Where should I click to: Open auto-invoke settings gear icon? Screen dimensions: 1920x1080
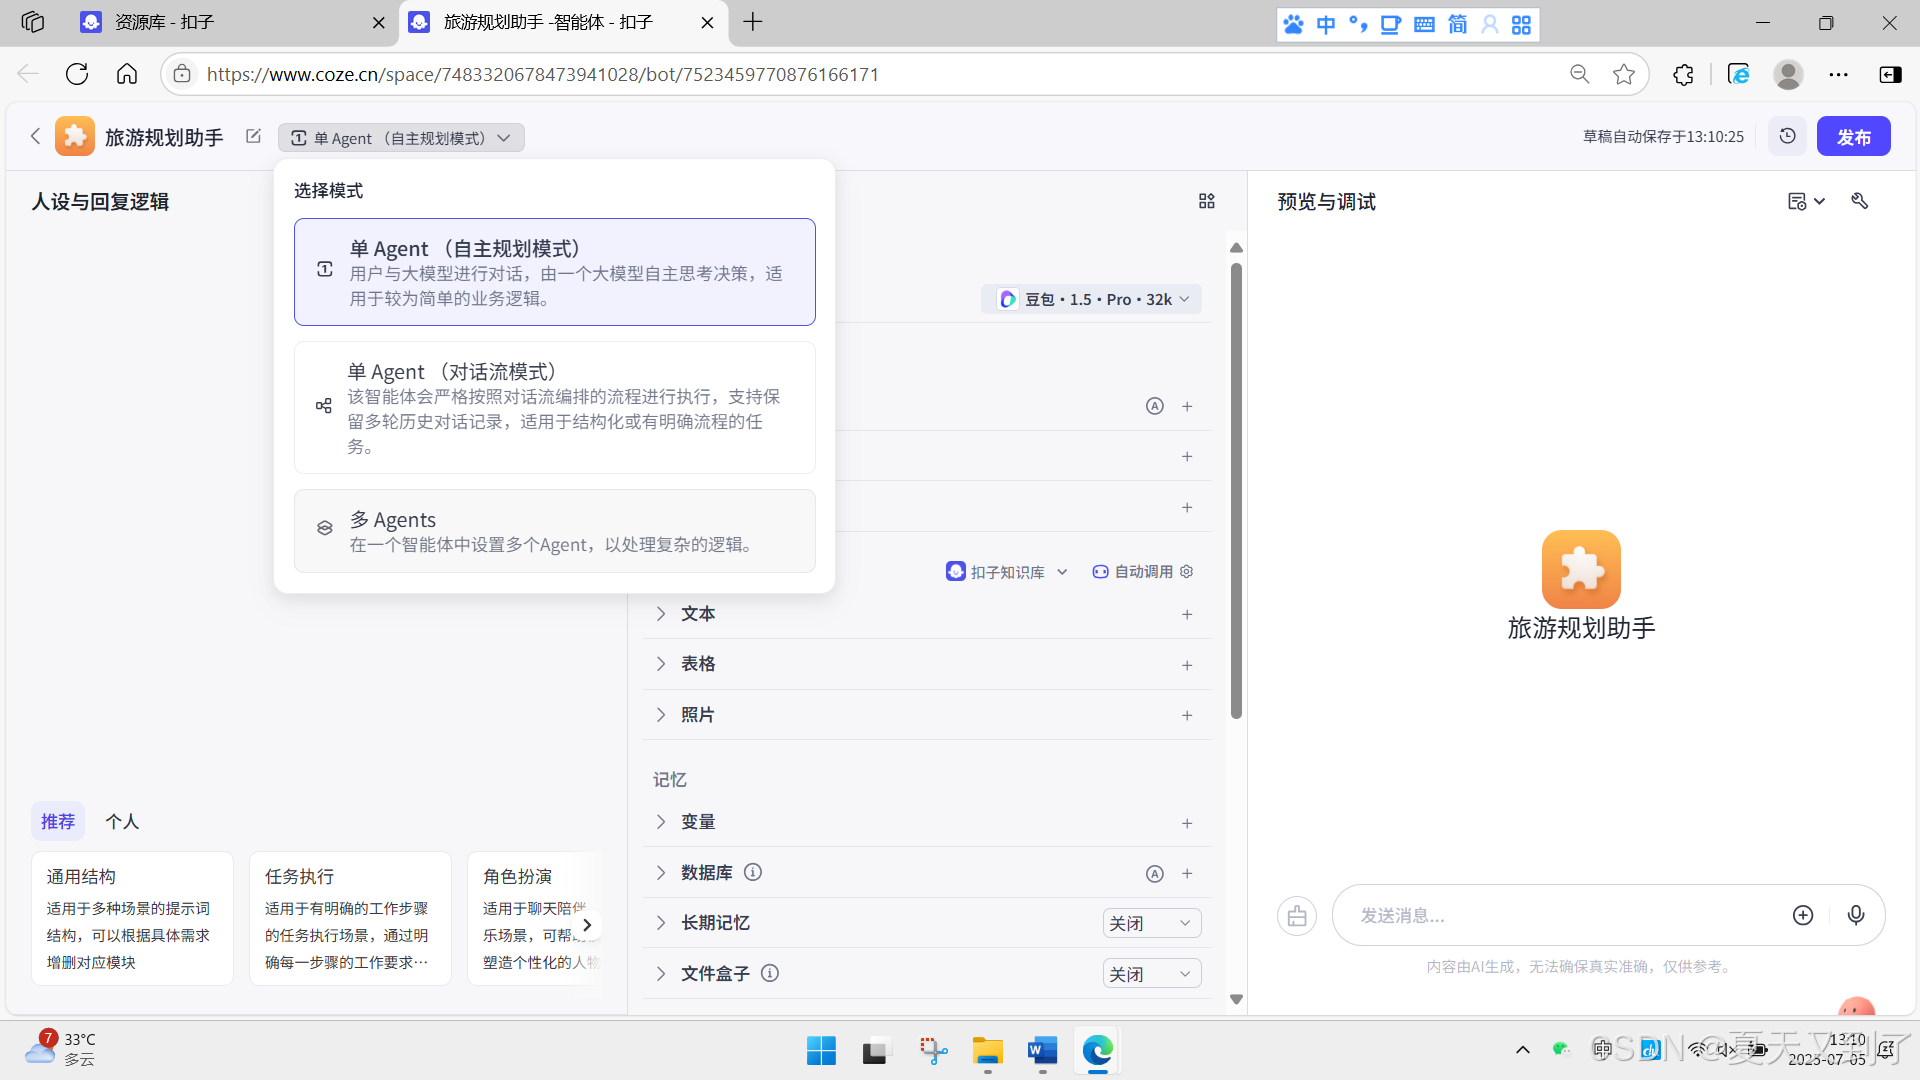coord(1187,571)
